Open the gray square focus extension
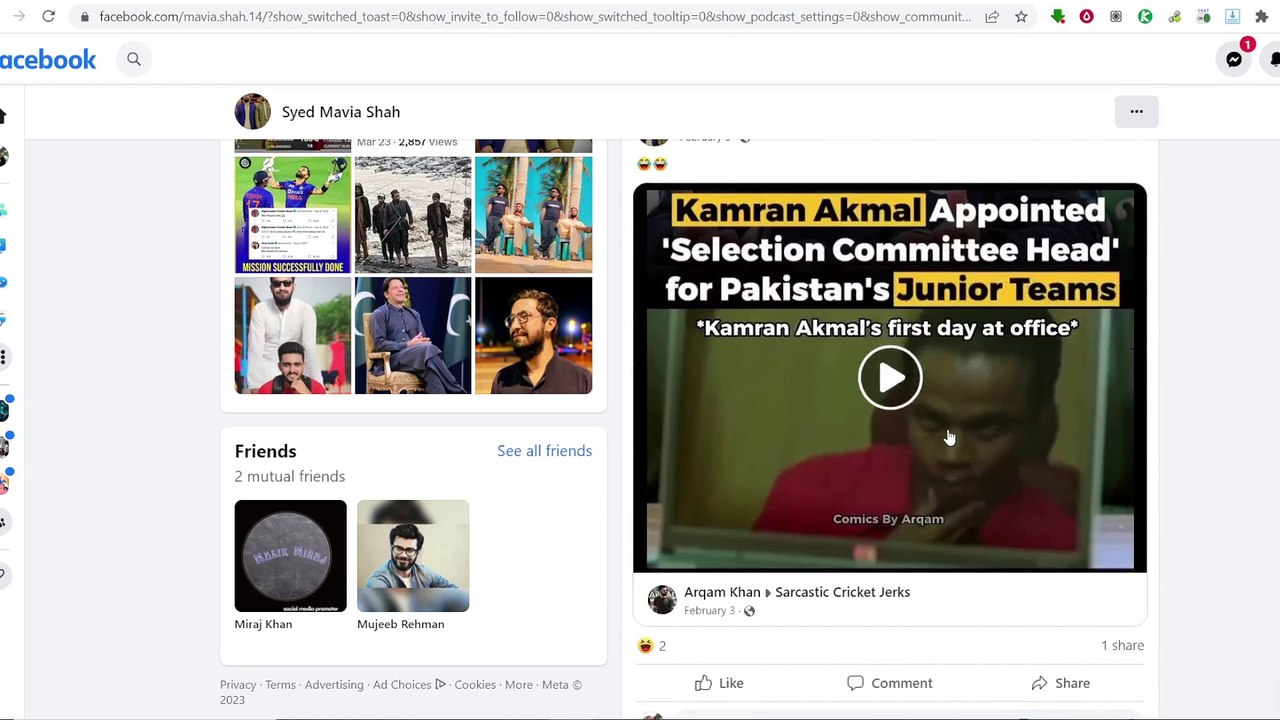The image size is (1280, 720). click(1116, 17)
